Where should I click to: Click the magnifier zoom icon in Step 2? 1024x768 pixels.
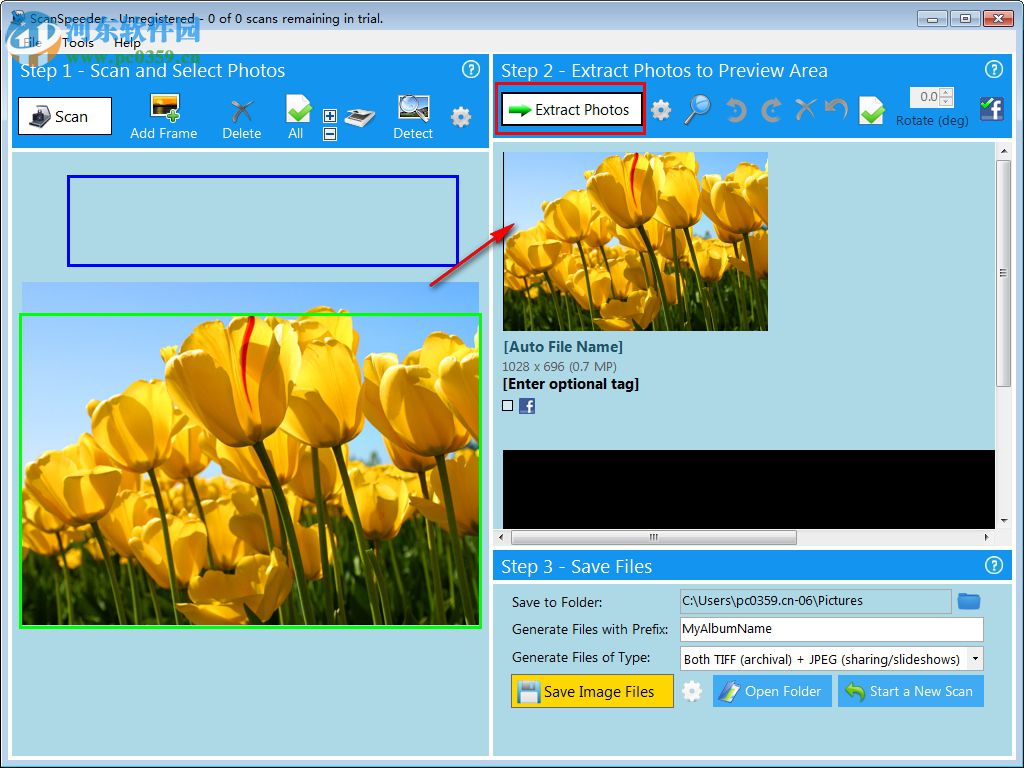pos(697,109)
